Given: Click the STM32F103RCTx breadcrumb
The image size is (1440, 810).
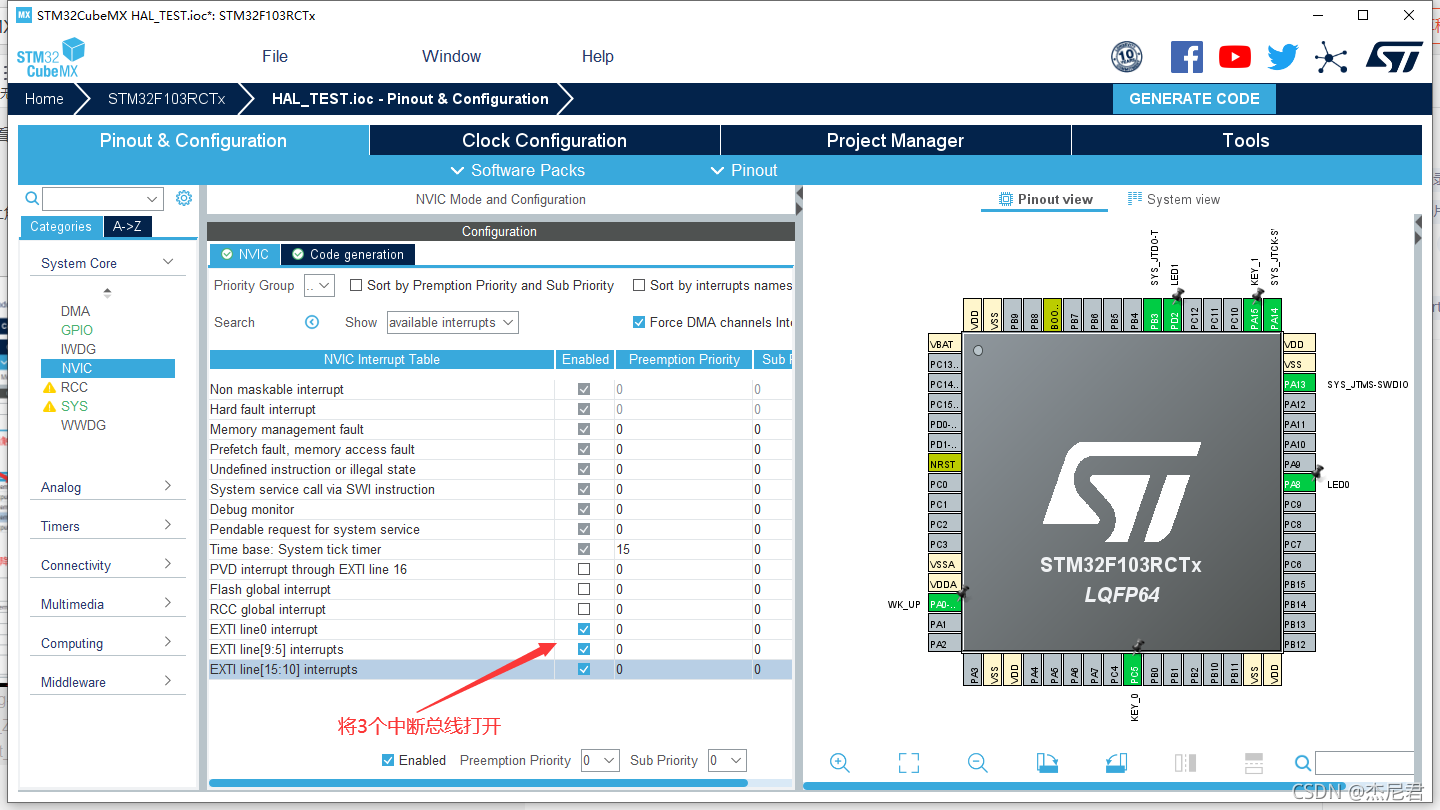Looking at the screenshot, I should click(167, 99).
